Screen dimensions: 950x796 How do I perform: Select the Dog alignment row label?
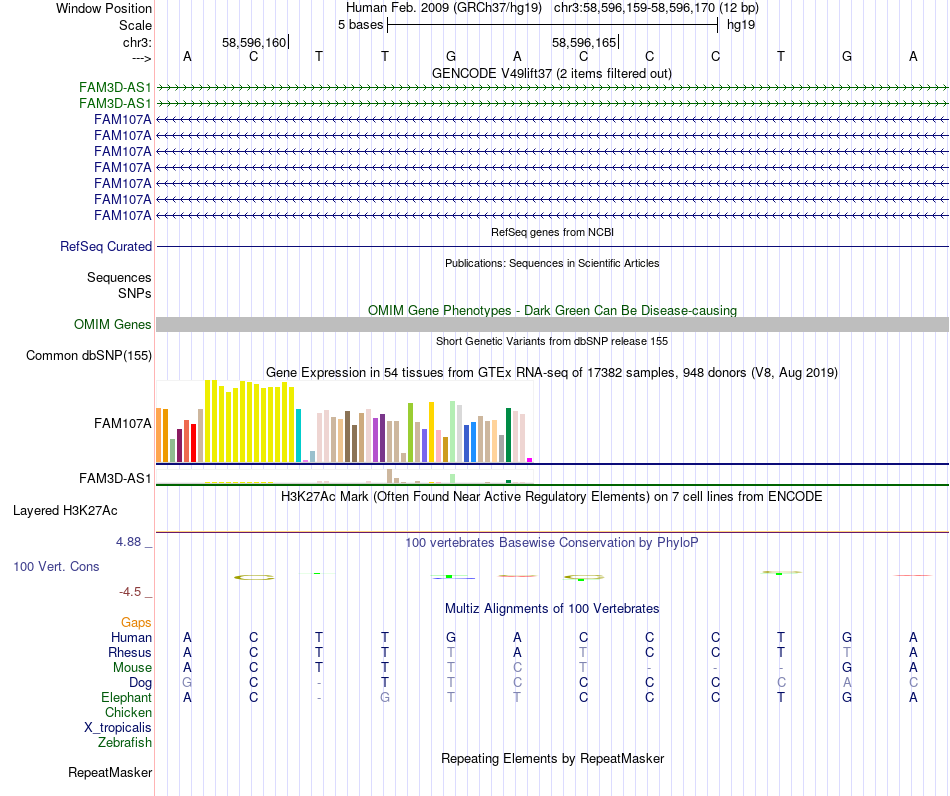[140, 683]
